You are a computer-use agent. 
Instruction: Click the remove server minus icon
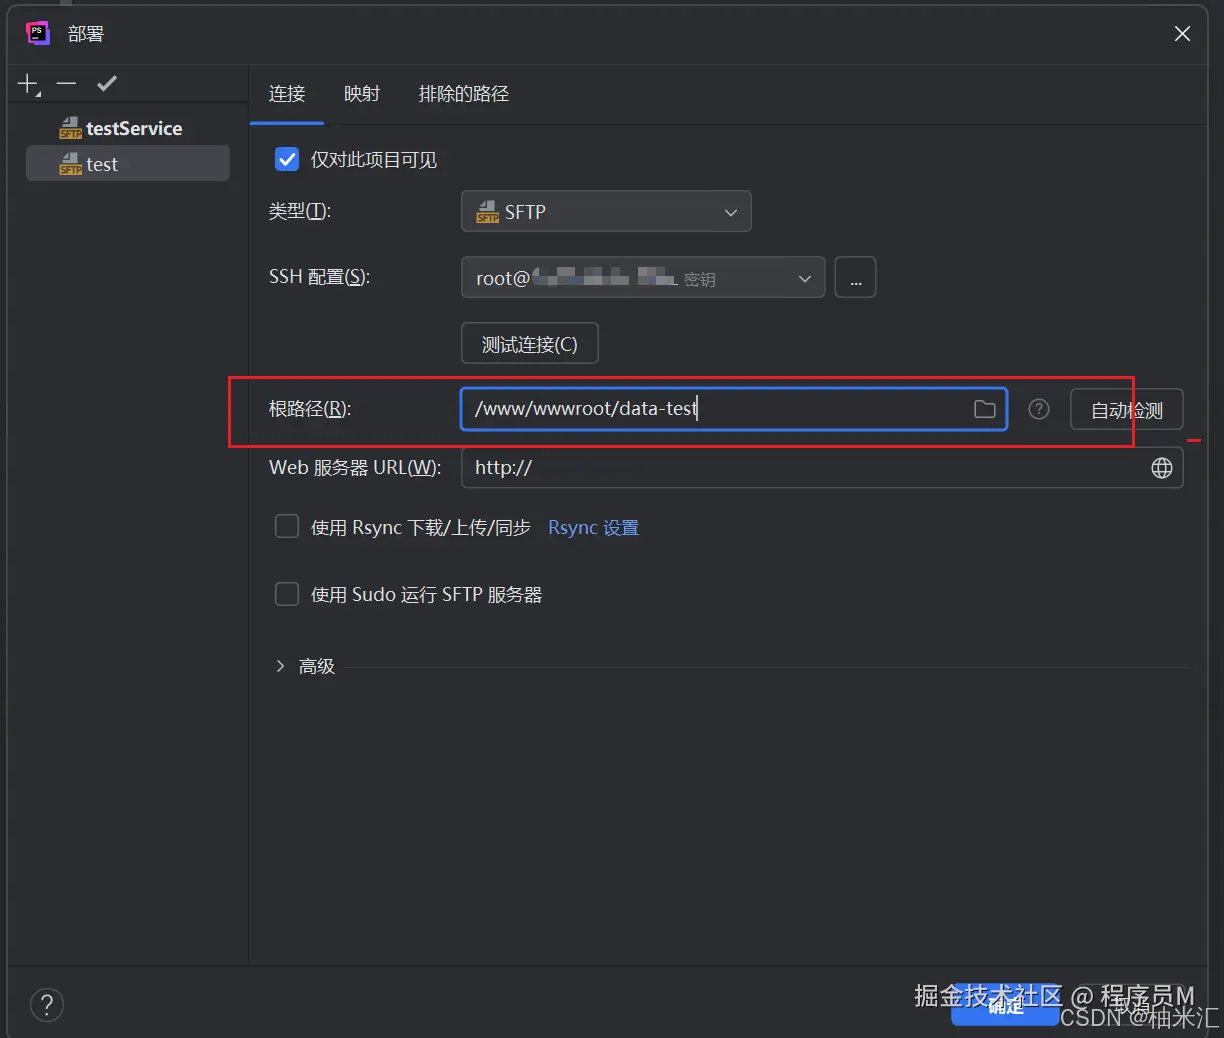[66, 83]
